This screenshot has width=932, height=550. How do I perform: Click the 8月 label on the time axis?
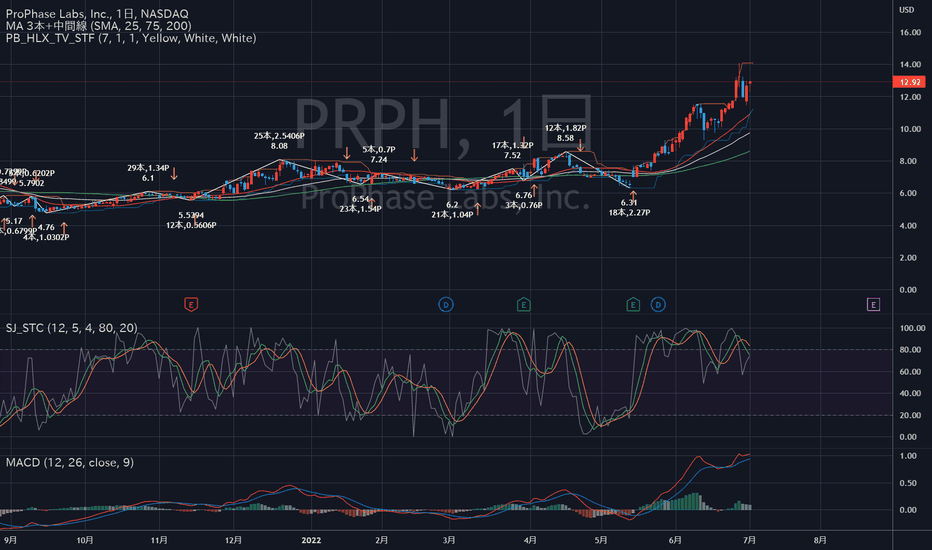click(820, 540)
